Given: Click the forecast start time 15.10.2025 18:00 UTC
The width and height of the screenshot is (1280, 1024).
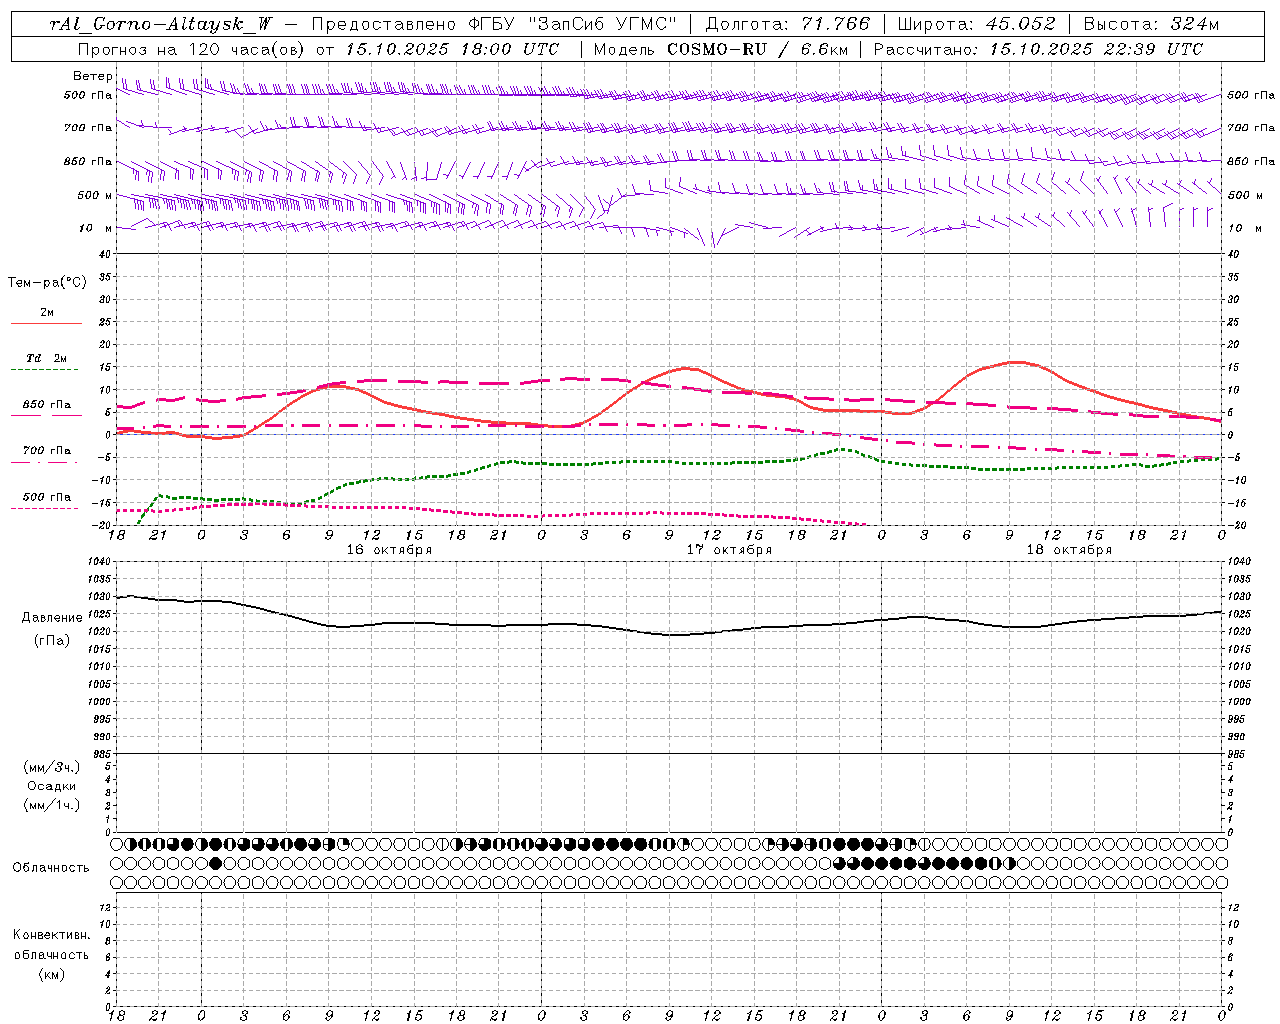Looking at the screenshot, I should (x=452, y=49).
